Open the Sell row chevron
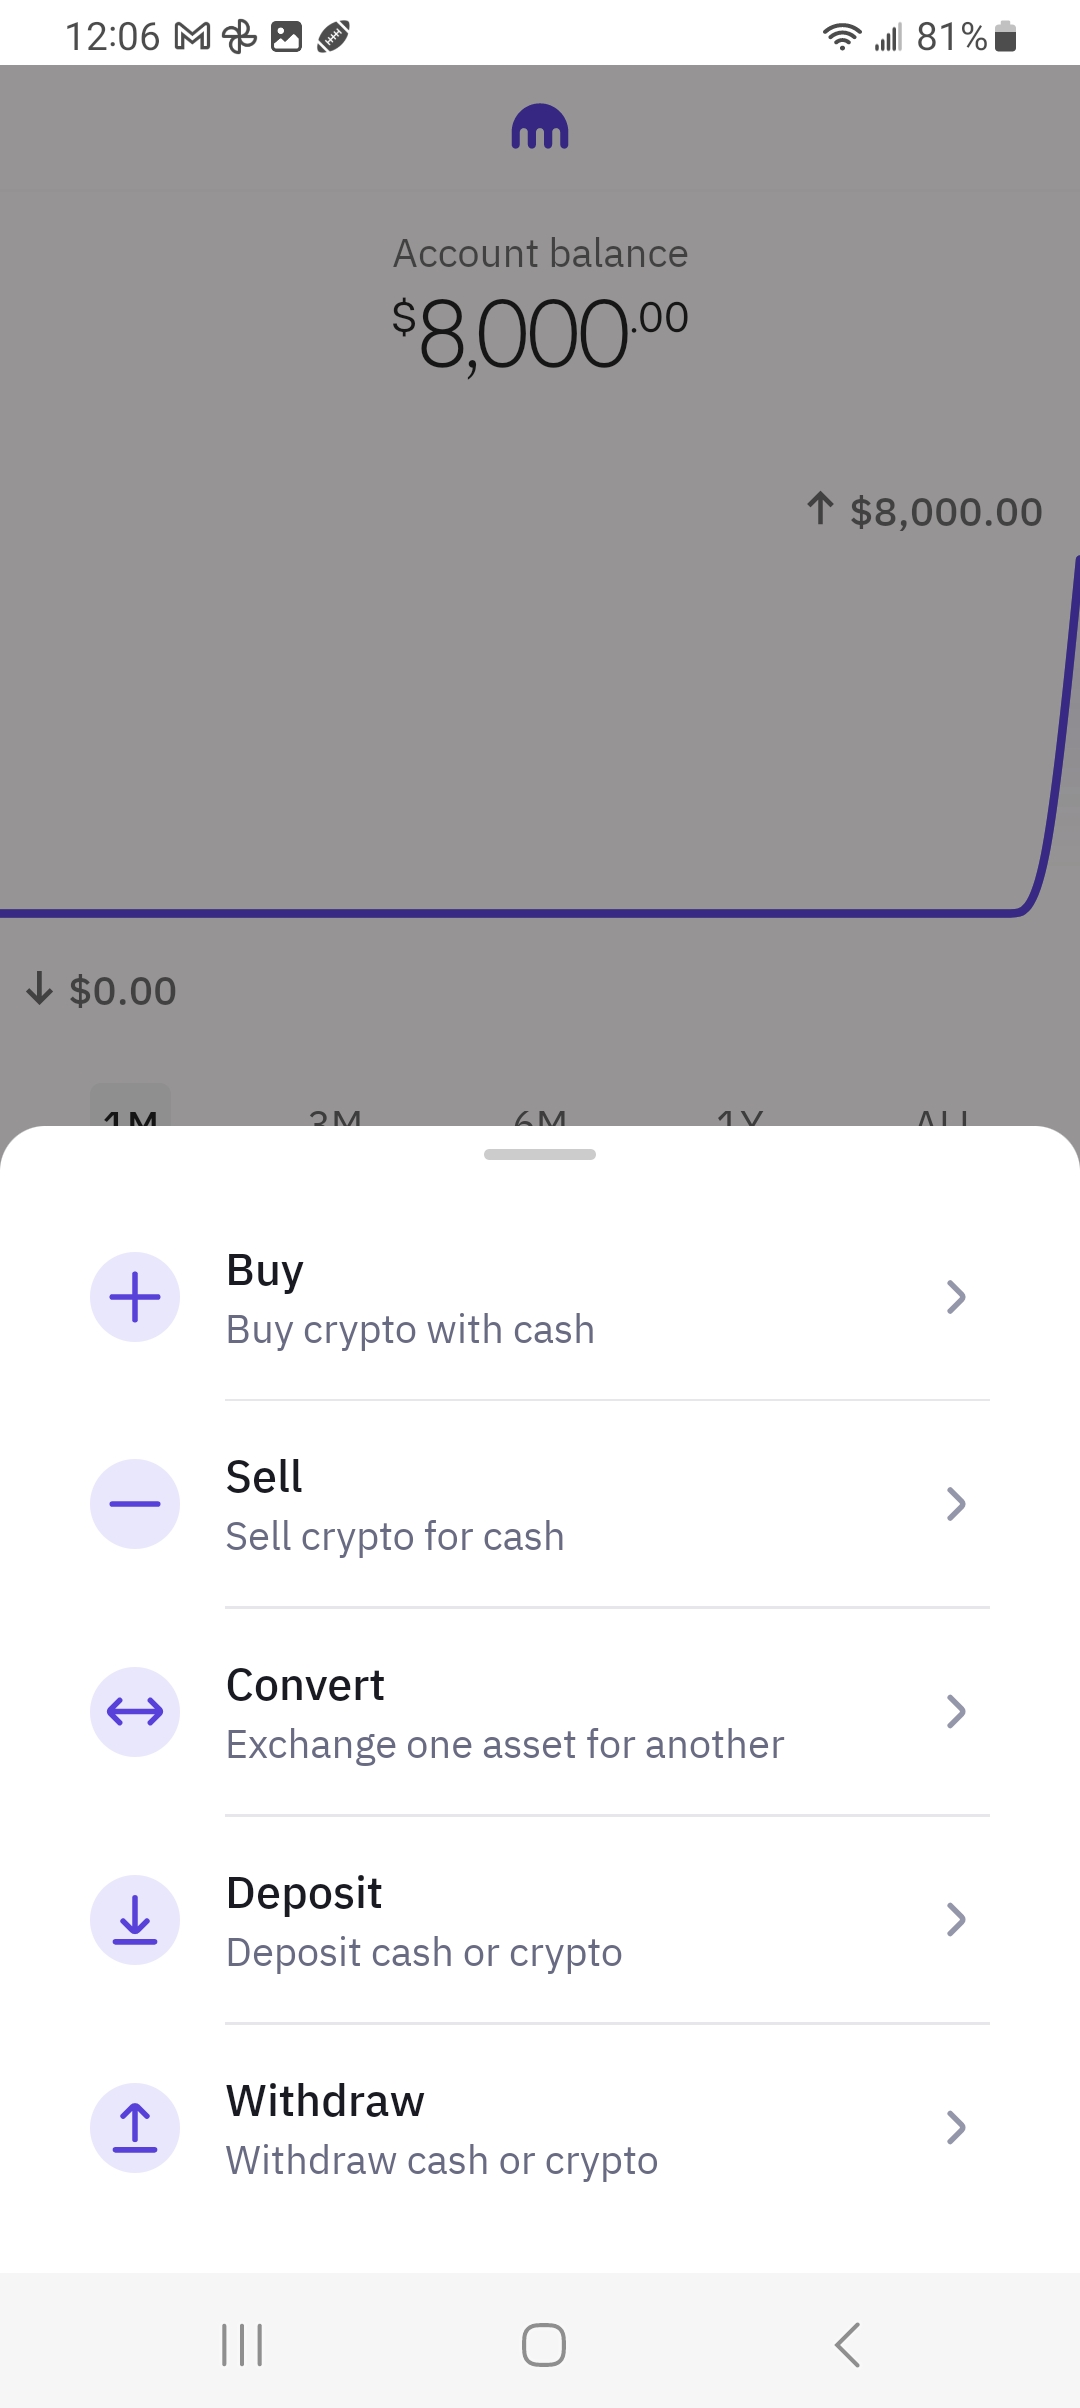 coord(956,1504)
